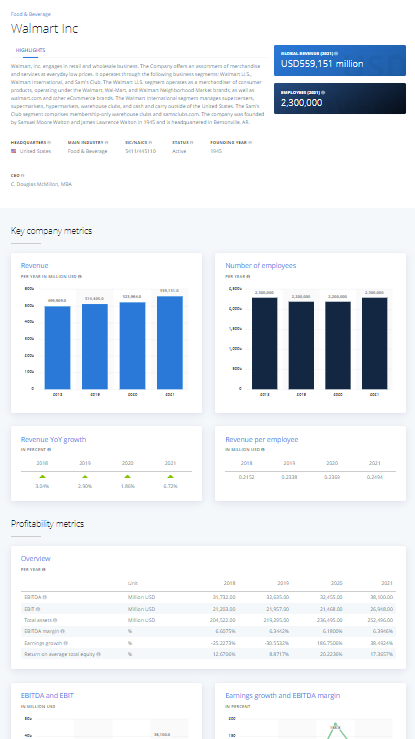This screenshot has height=739, width=415.
Task: Click the Total assets 2021 value 252,496.00
Action: (x=380, y=620)
